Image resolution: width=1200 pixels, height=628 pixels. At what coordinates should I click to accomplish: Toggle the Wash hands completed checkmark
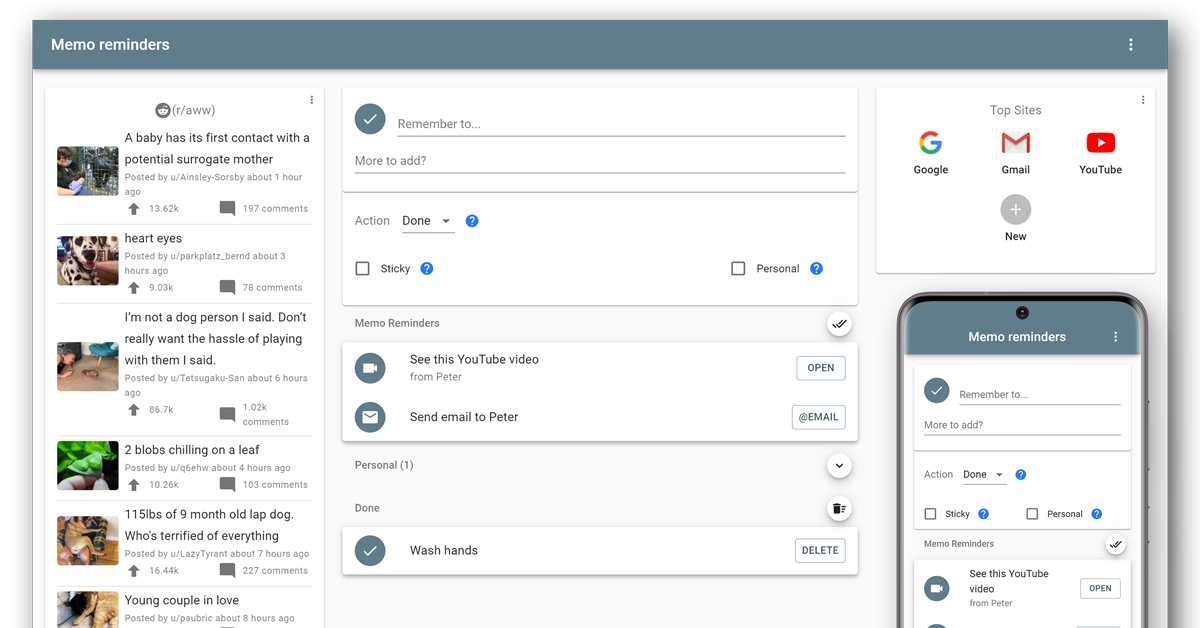pos(370,551)
